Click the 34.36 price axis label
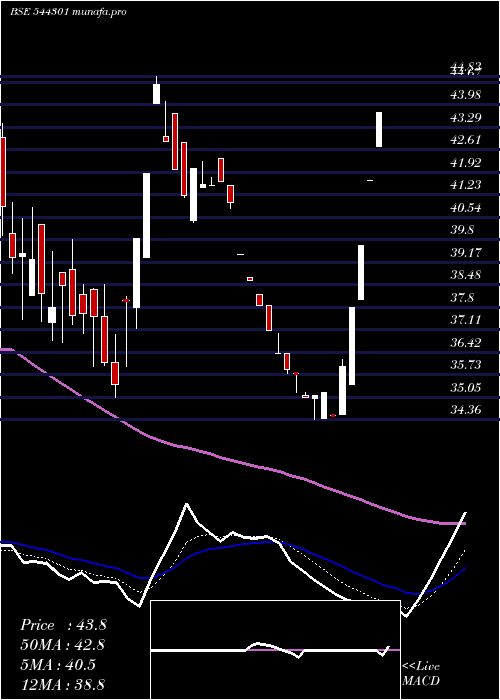500x700 pixels. pos(466,409)
